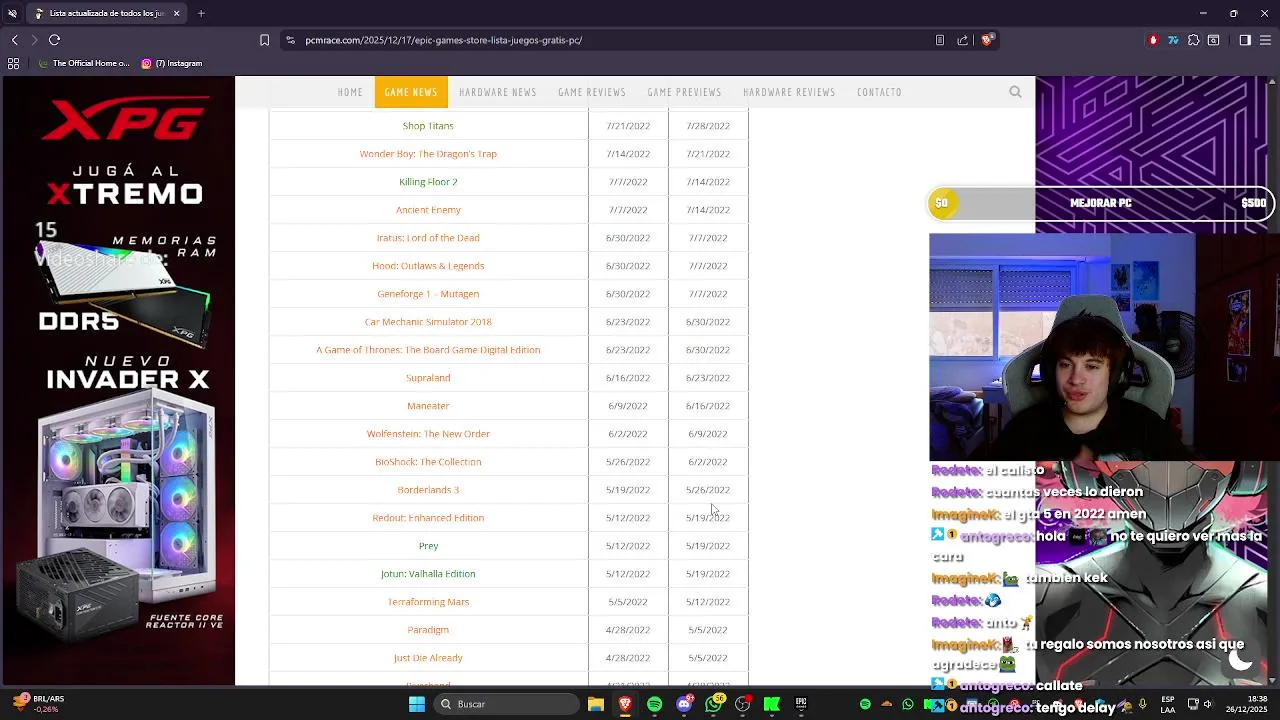Select the 6/9/2022 start date of Maneater
Screen dimensions: 1280x720
coord(628,406)
